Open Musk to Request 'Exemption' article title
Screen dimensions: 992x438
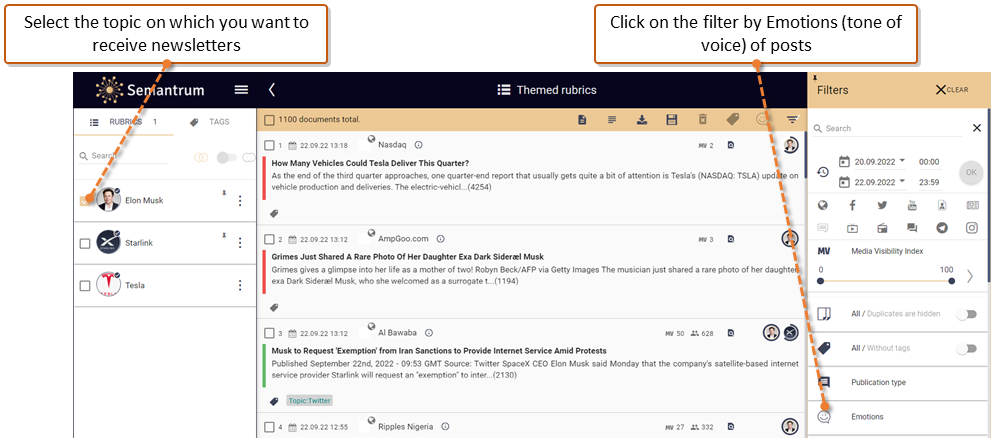pos(439,350)
